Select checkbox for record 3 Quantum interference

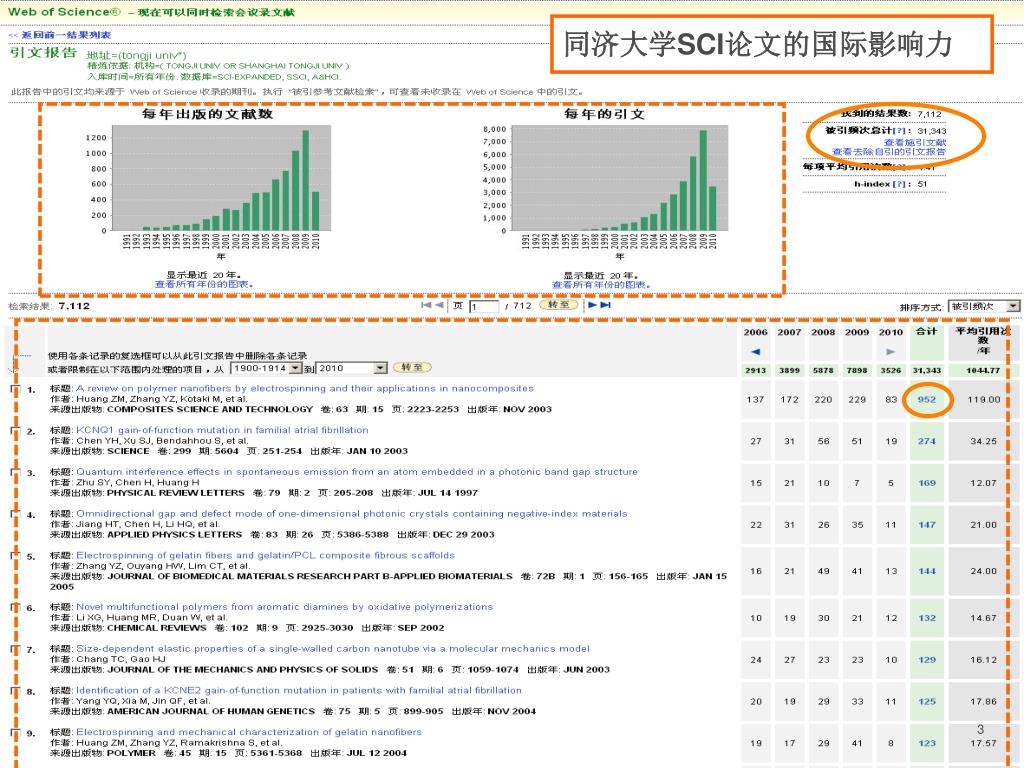pos(14,473)
